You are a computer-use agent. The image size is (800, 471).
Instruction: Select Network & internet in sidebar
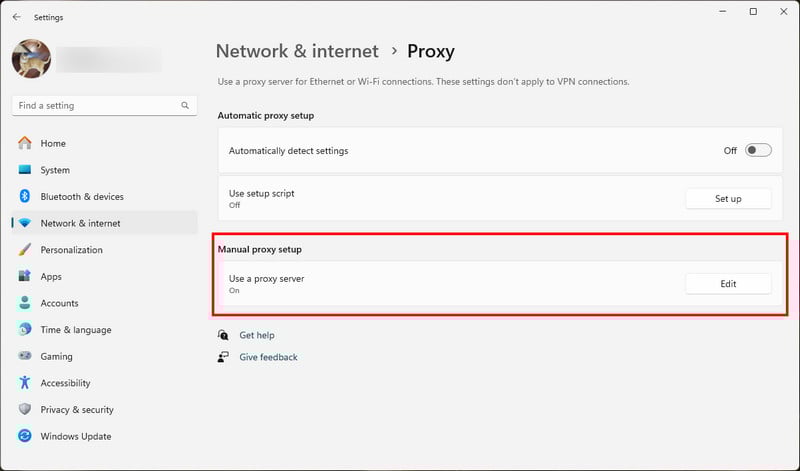coord(104,223)
